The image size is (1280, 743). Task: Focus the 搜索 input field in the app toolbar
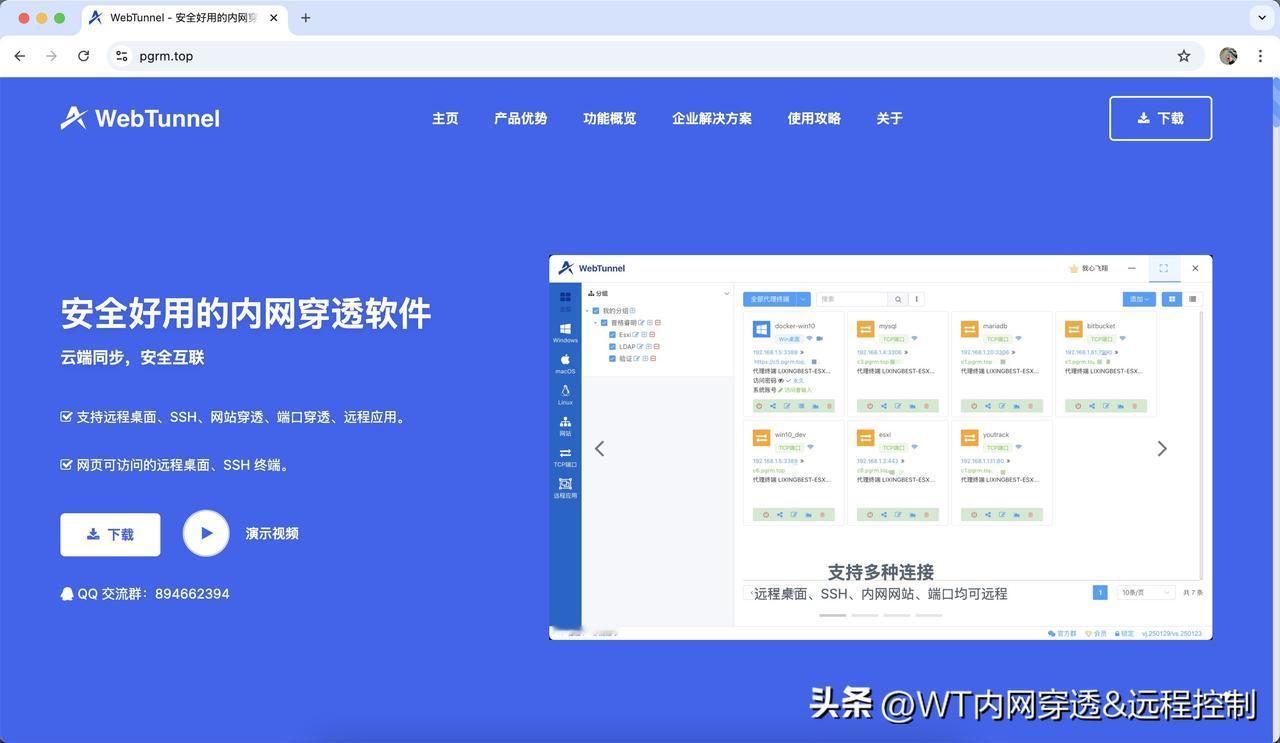(x=852, y=299)
